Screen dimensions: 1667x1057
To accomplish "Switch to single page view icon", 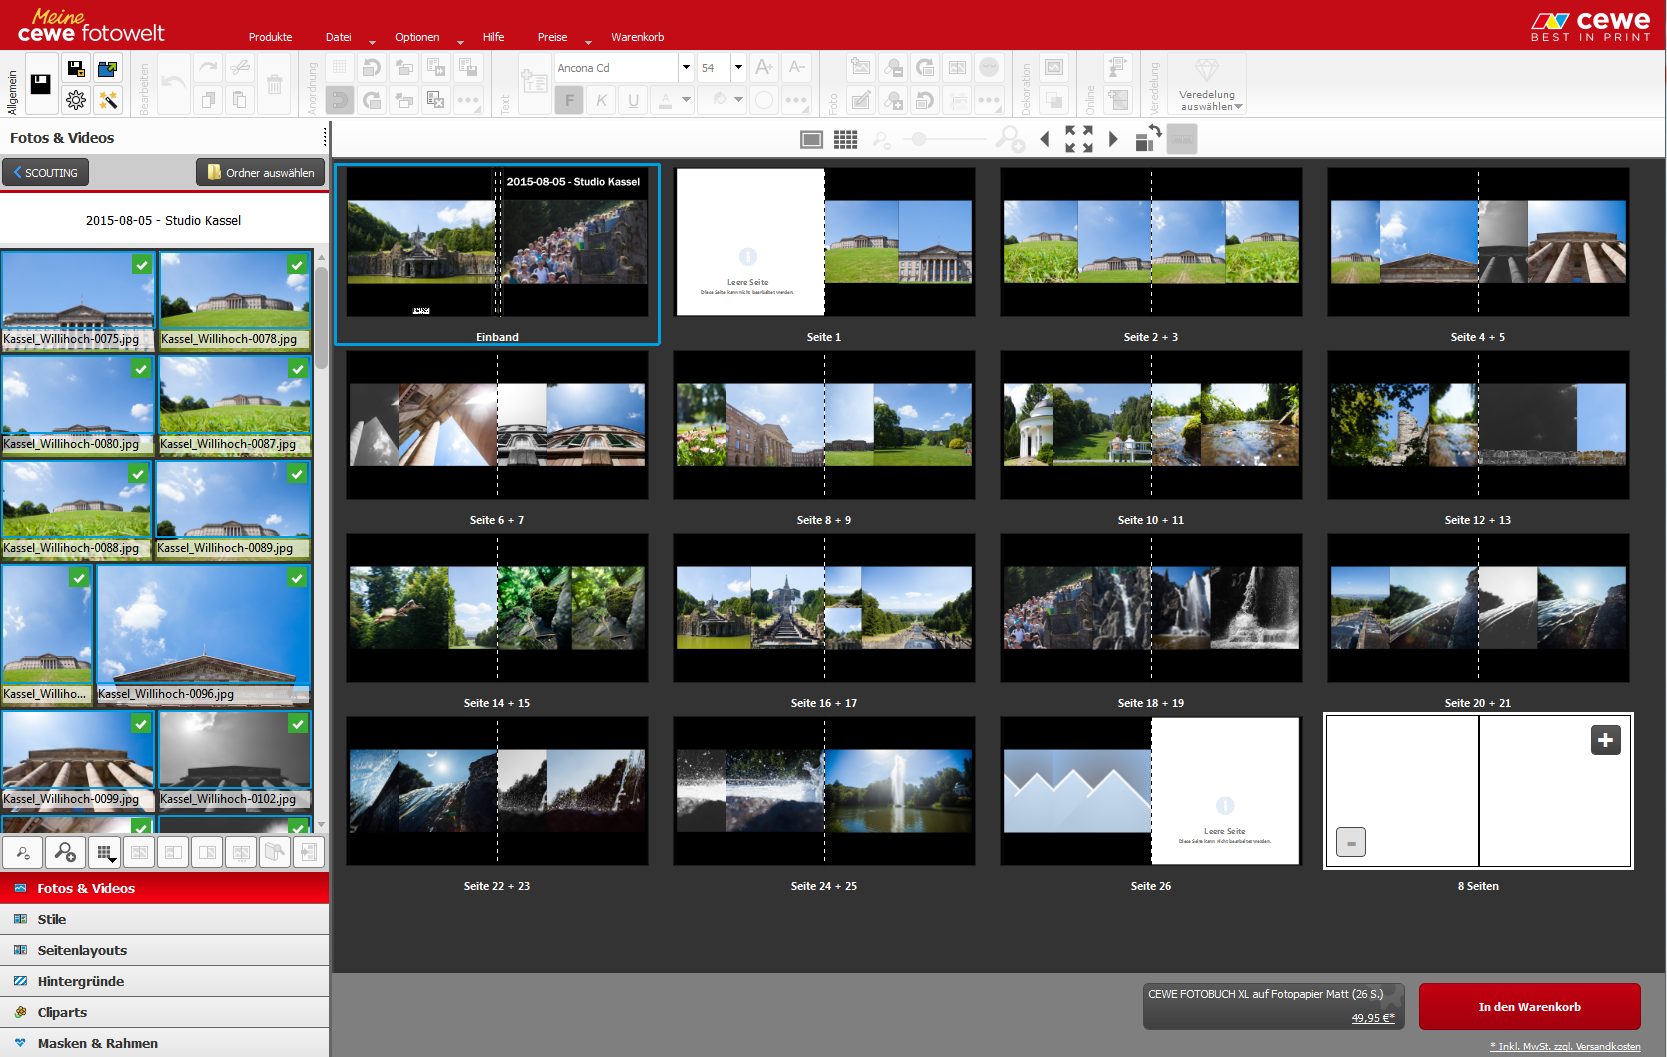I will point(811,140).
